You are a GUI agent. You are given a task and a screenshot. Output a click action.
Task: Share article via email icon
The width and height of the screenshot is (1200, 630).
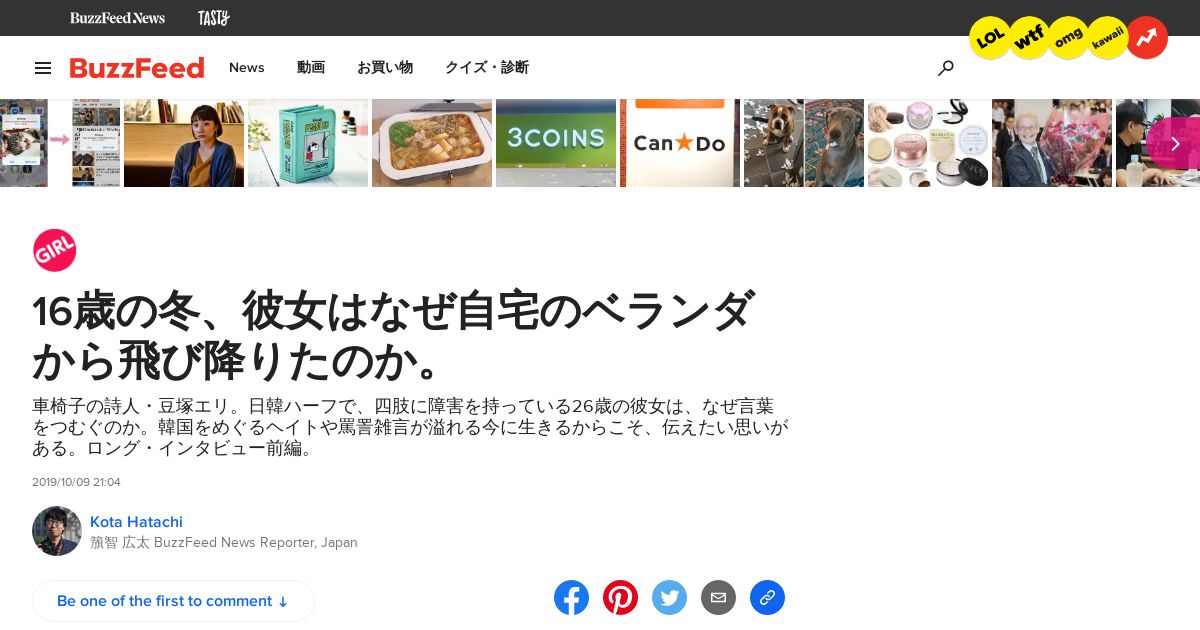tap(718, 598)
